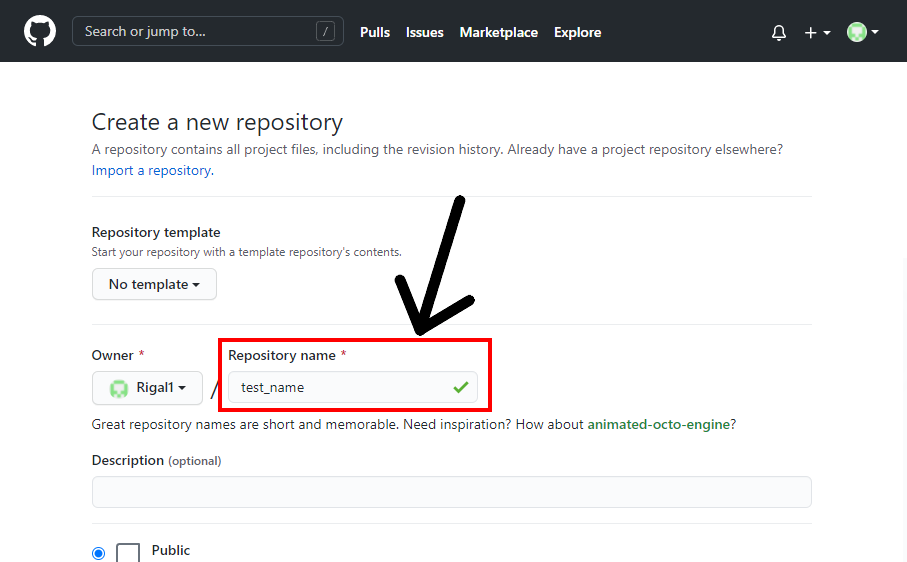Viewport: 907px width, 562px height.
Task: Click the Rigal1 owner avatar icon
Action: pyautogui.click(x=119, y=389)
